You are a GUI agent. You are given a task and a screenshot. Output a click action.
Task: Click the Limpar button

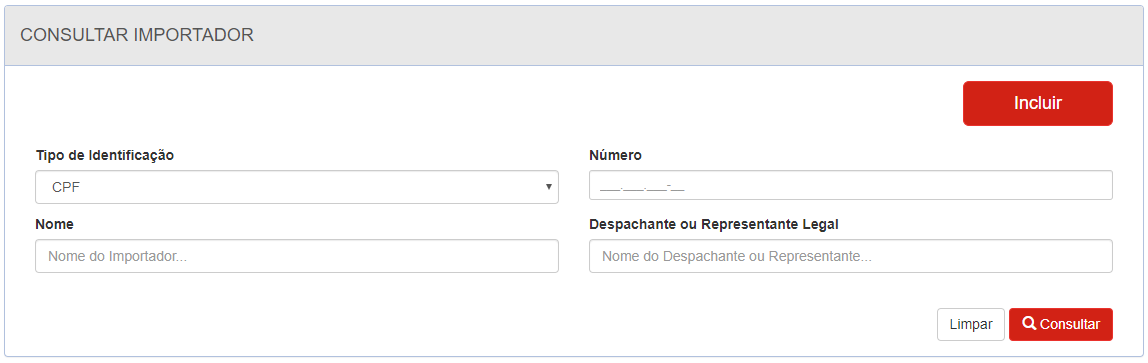pos(971,324)
